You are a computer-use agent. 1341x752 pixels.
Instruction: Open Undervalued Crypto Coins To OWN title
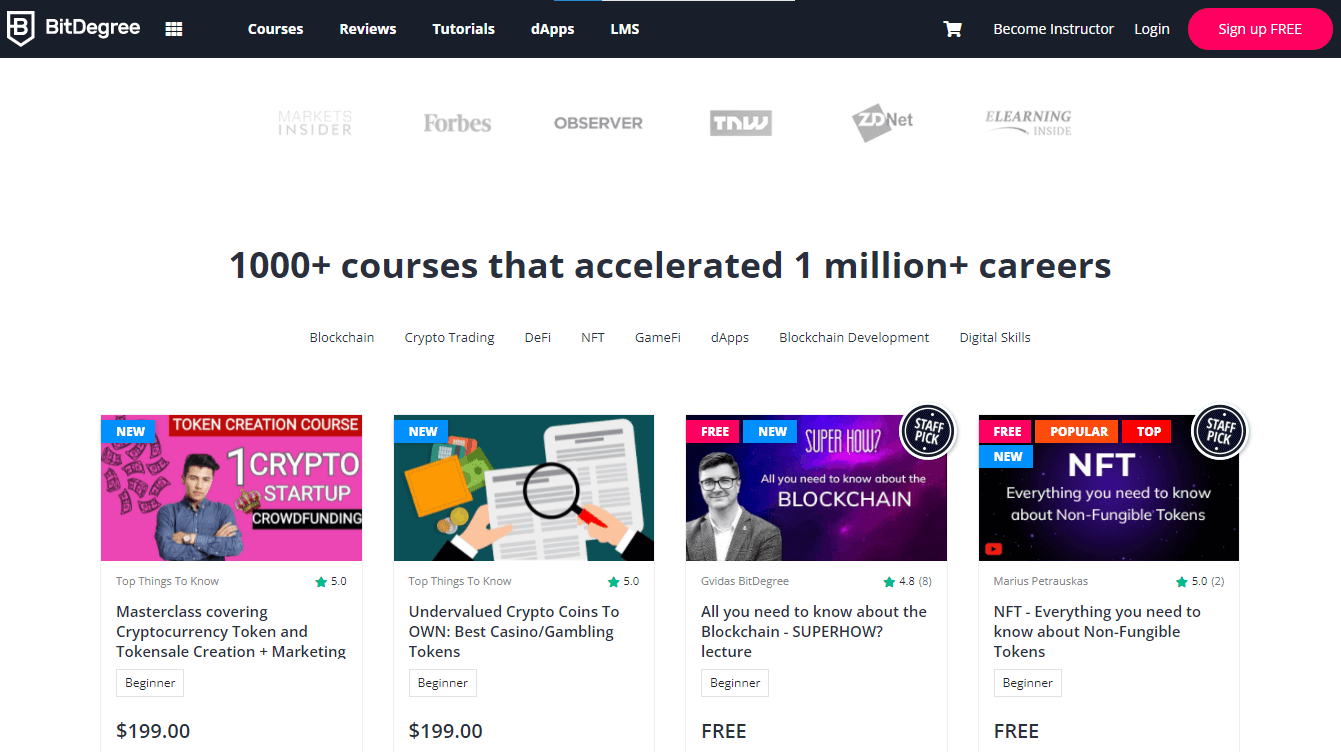pos(514,632)
